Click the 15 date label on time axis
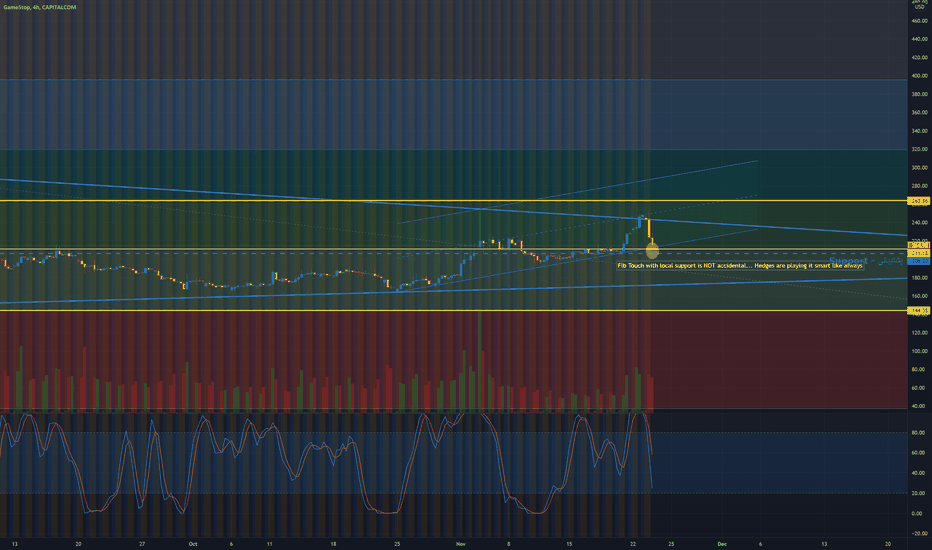This screenshot has width=932, height=550. 569,544
